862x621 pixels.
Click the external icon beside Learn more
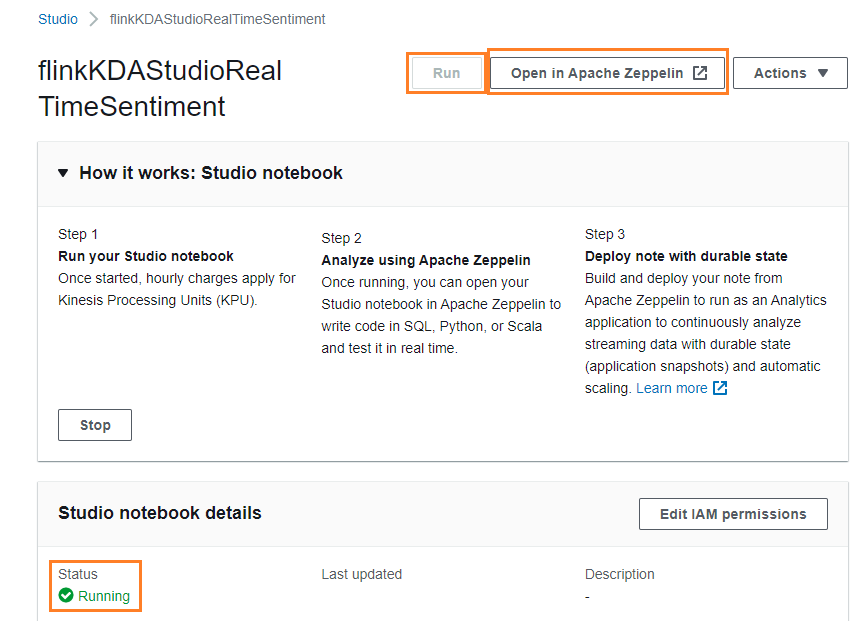(720, 388)
